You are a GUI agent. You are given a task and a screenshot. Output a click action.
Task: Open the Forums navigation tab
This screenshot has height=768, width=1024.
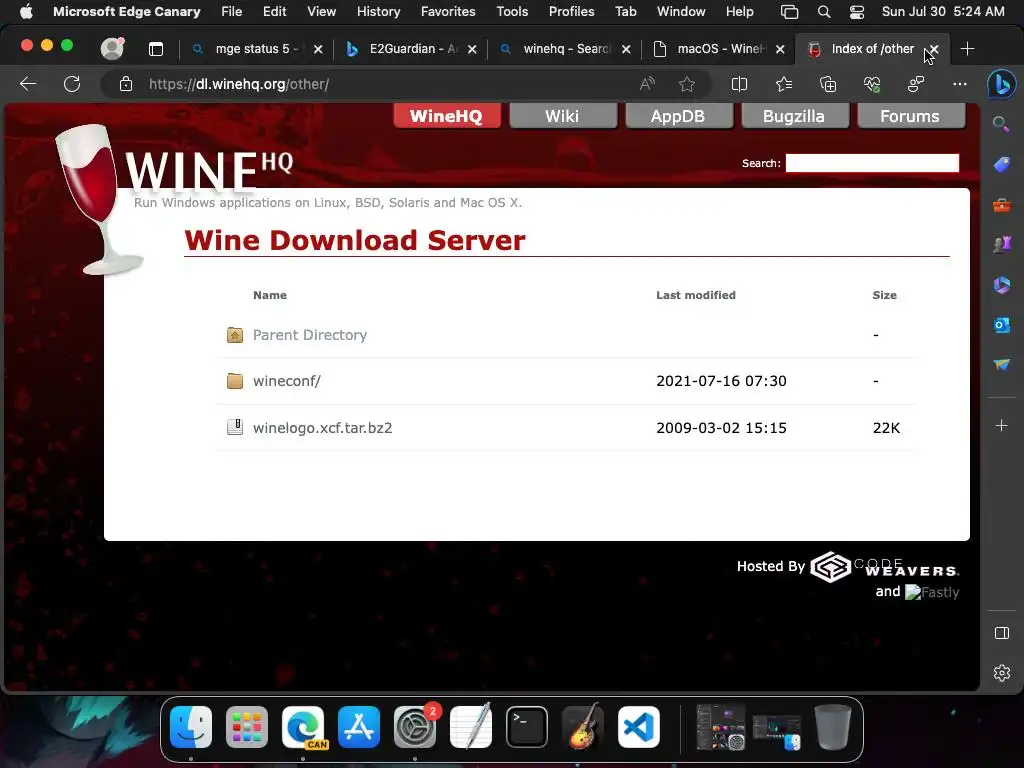910,116
